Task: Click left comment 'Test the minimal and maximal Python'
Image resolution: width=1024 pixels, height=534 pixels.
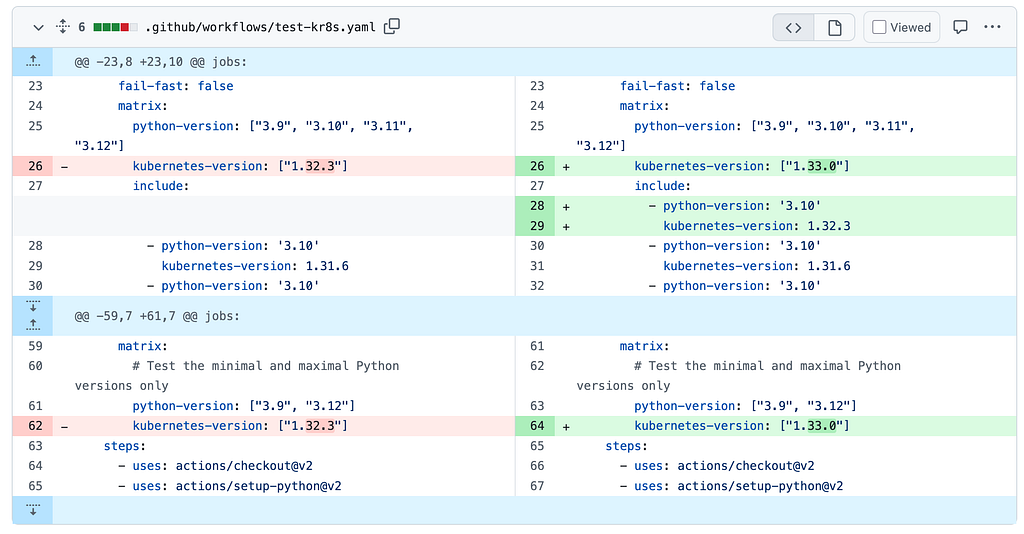Action: pyautogui.click(x=266, y=366)
